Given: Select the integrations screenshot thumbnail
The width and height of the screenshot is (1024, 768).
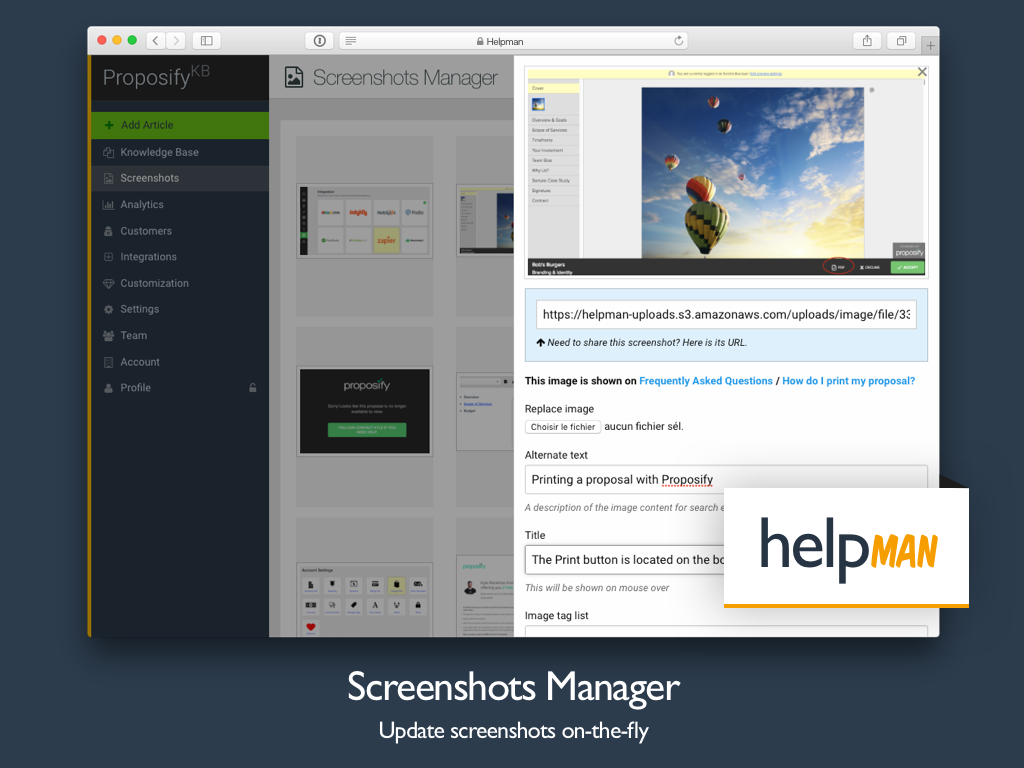Looking at the screenshot, I should (x=364, y=221).
